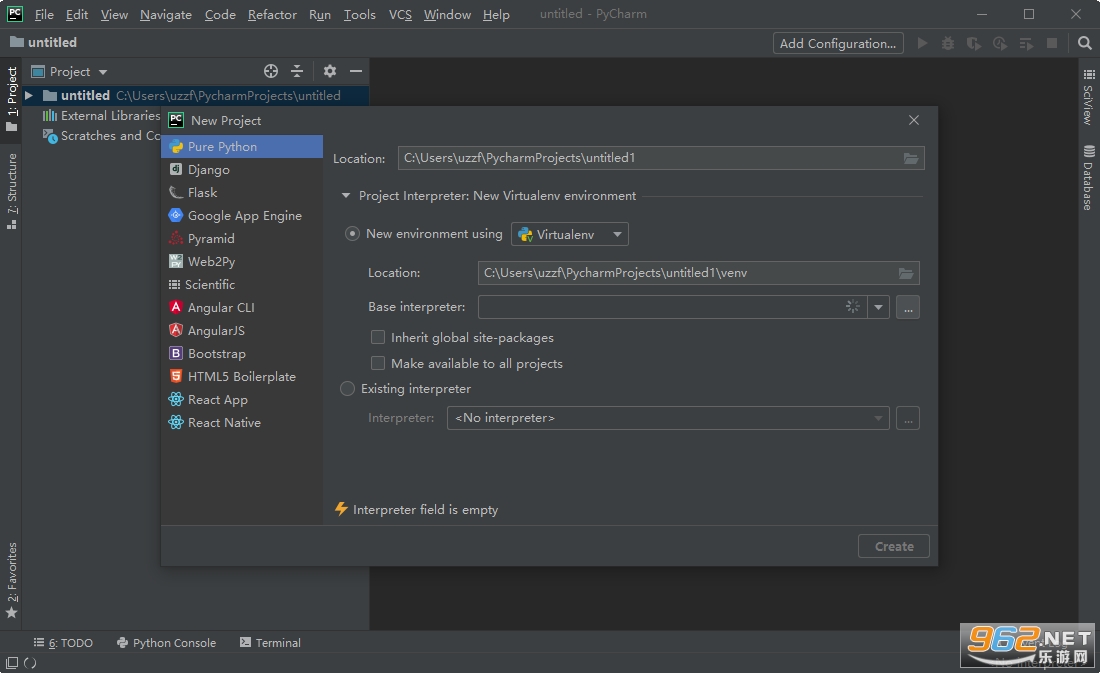Open the Refactor menu
The image size is (1100, 673).
point(272,14)
